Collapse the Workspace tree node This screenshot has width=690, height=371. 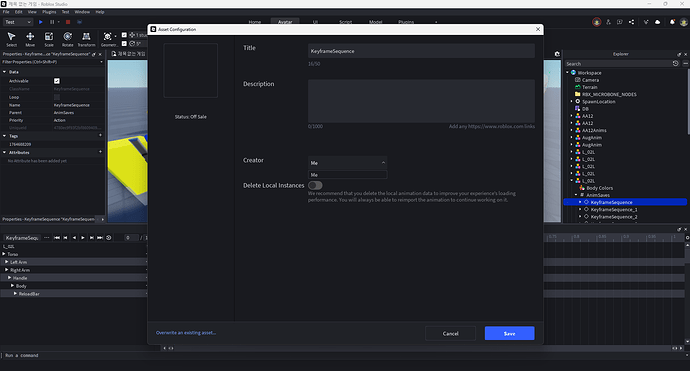click(x=567, y=73)
